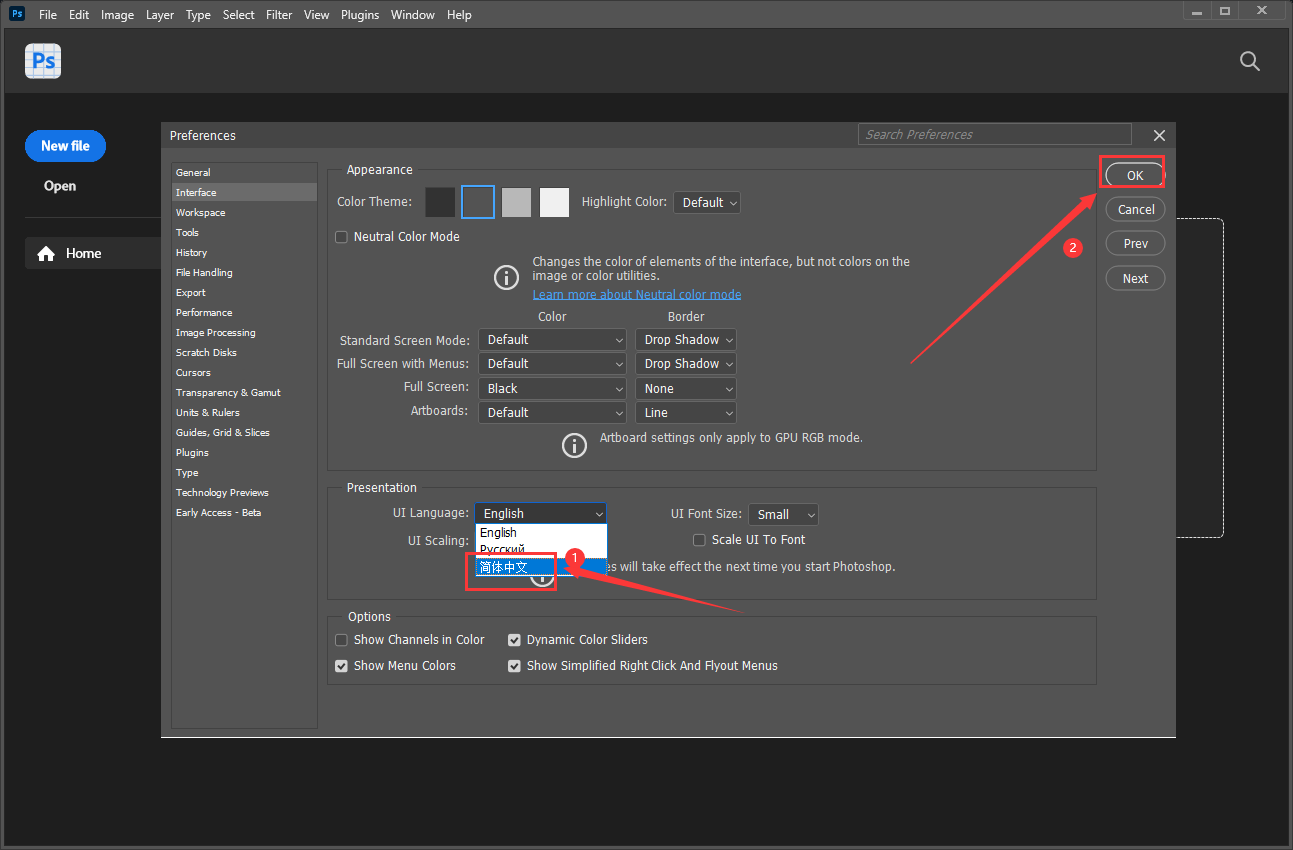This screenshot has height=850, width=1293.
Task: Open Full Screen with Menus border dropdown
Action: click(x=686, y=364)
